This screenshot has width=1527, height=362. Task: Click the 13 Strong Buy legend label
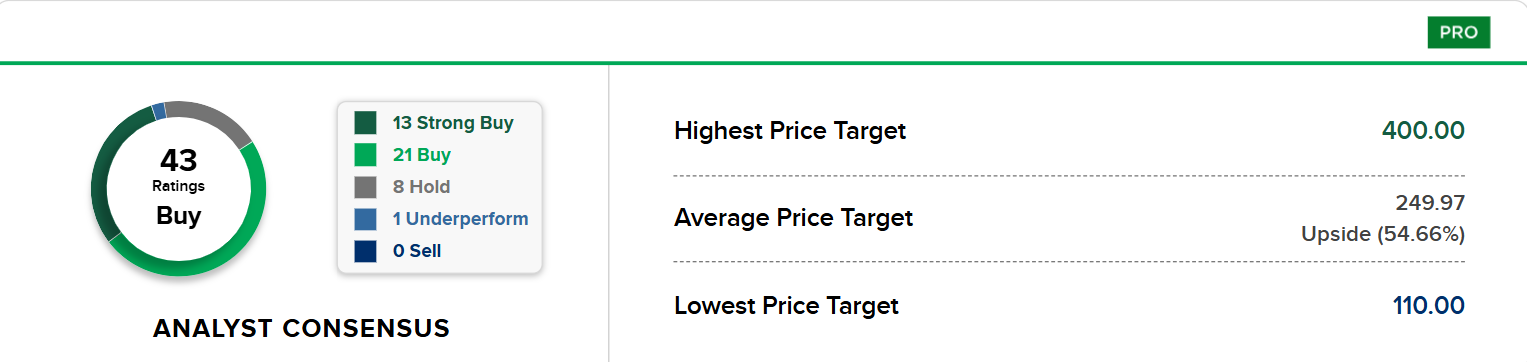pyautogui.click(x=453, y=123)
